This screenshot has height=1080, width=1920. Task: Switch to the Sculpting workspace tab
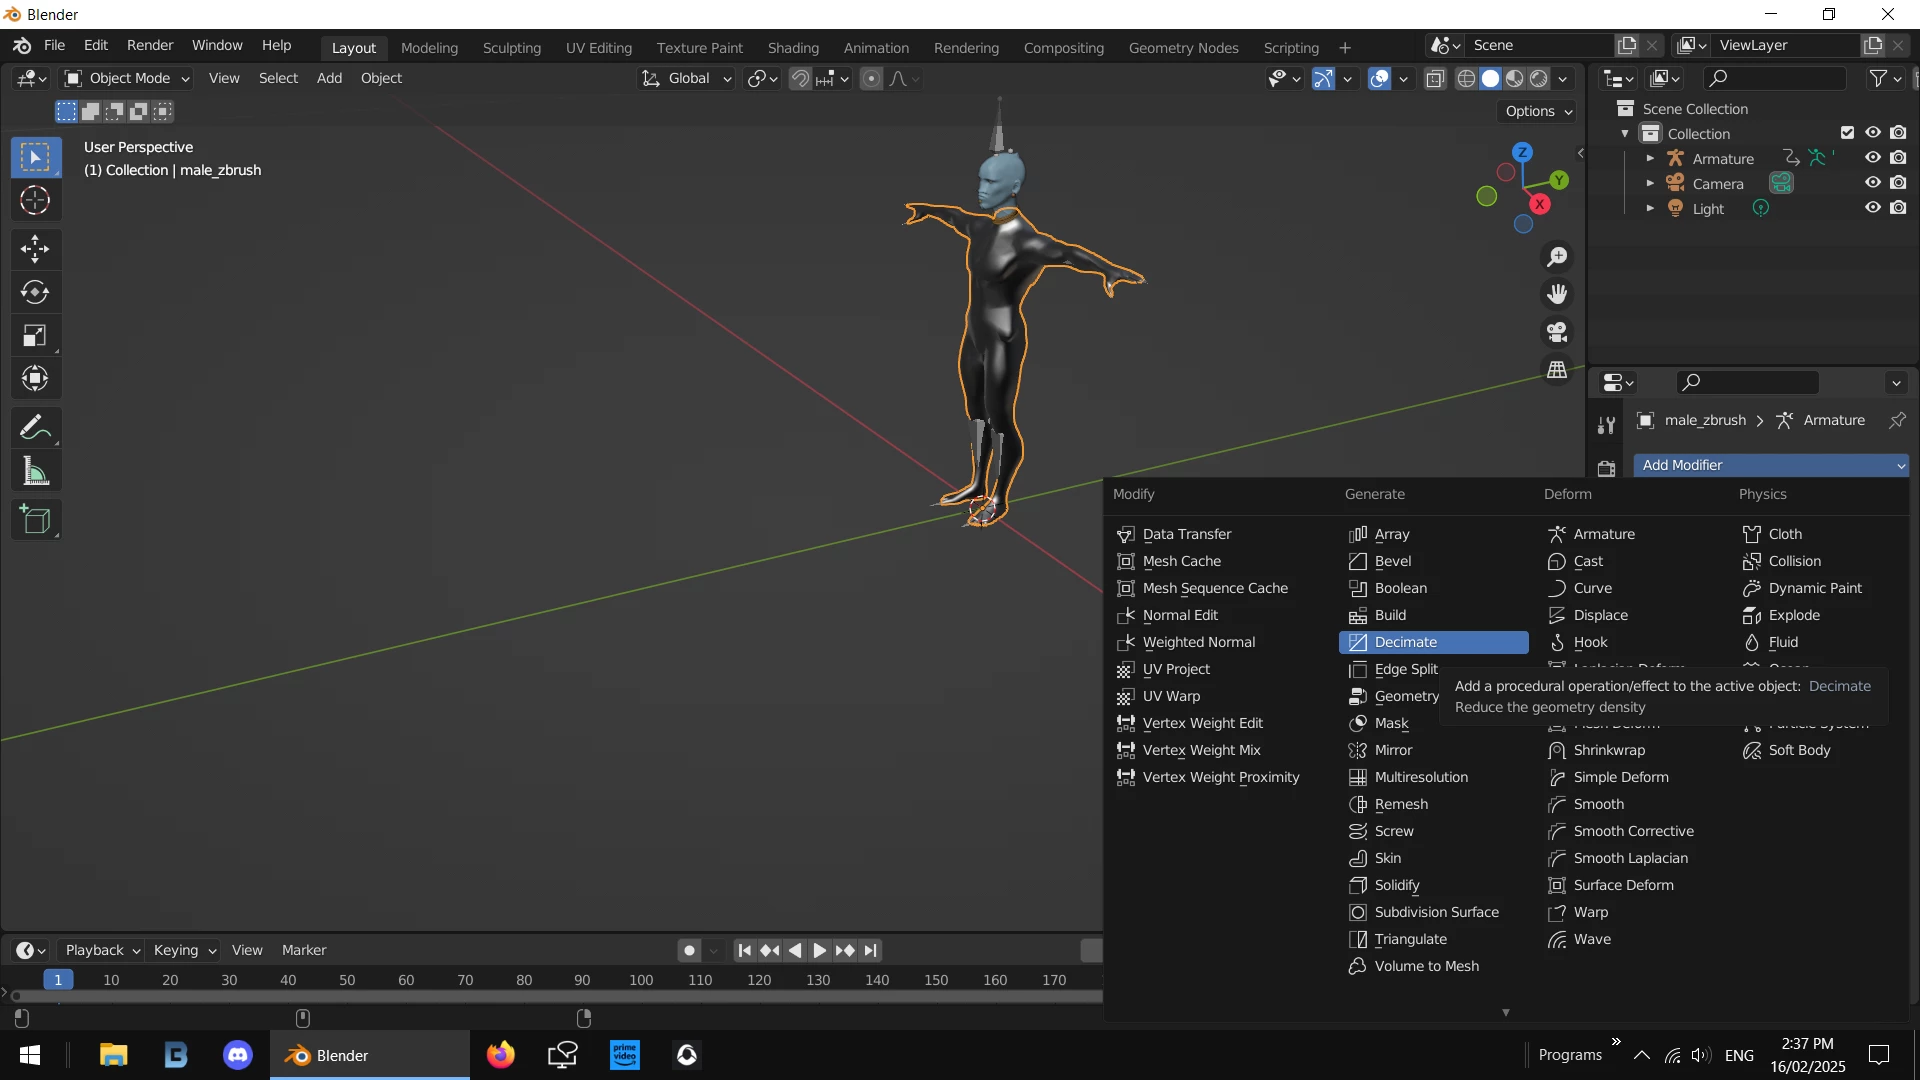[x=511, y=48]
